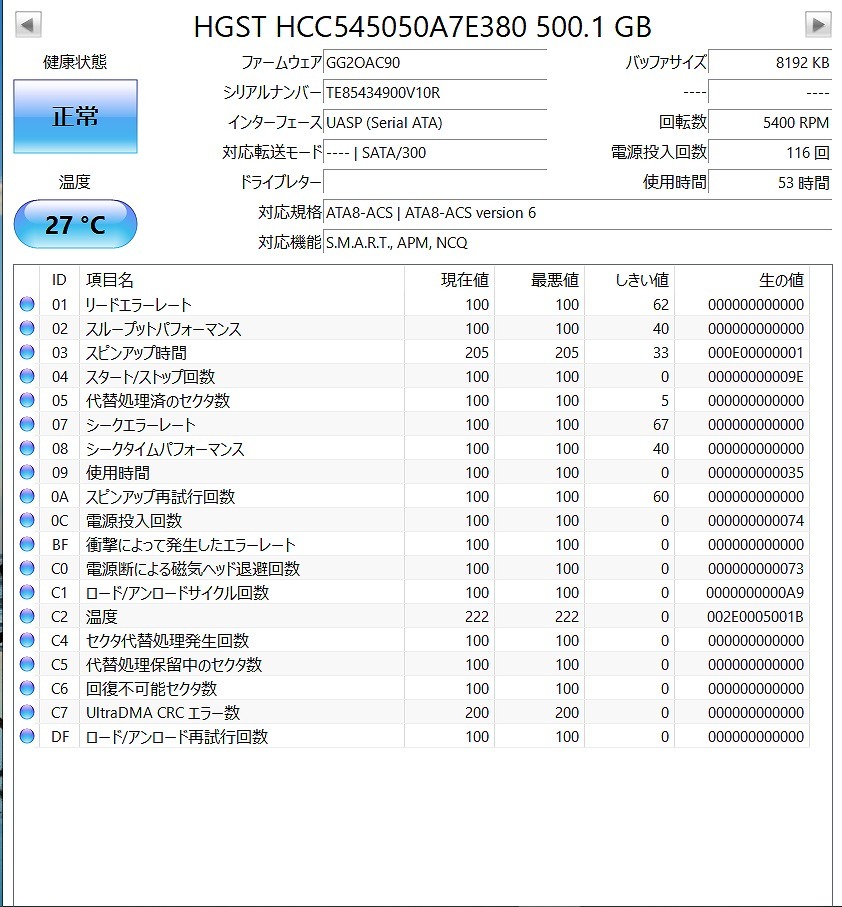The height and width of the screenshot is (907, 842).
Task: Click the ID column header
Action: tap(59, 281)
